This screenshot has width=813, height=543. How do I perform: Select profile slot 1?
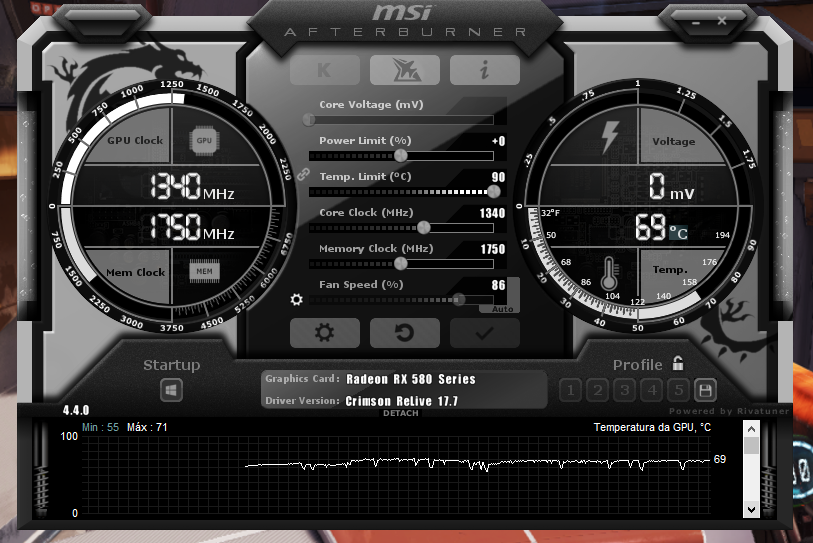(570, 391)
